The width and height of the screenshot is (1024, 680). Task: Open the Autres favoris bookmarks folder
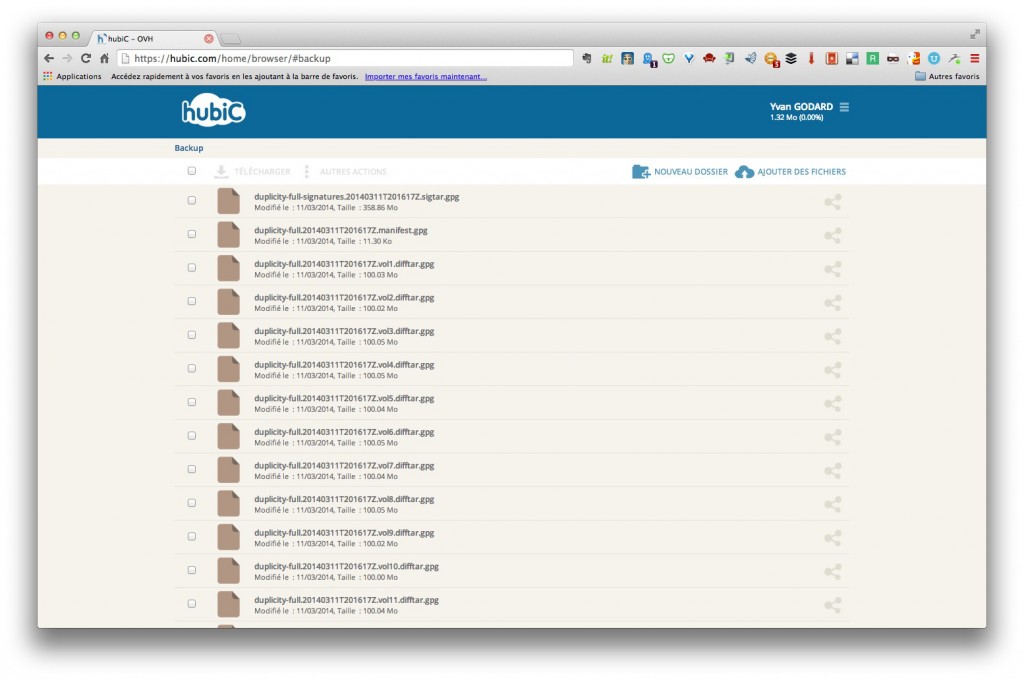tap(947, 76)
